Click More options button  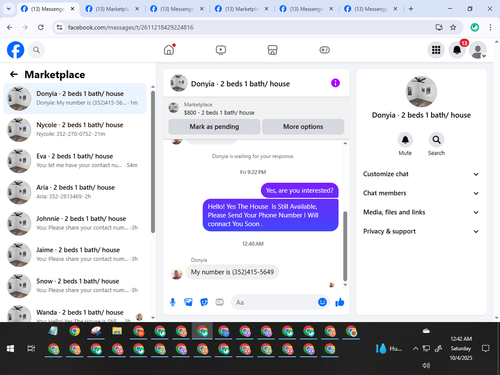click(x=303, y=127)
